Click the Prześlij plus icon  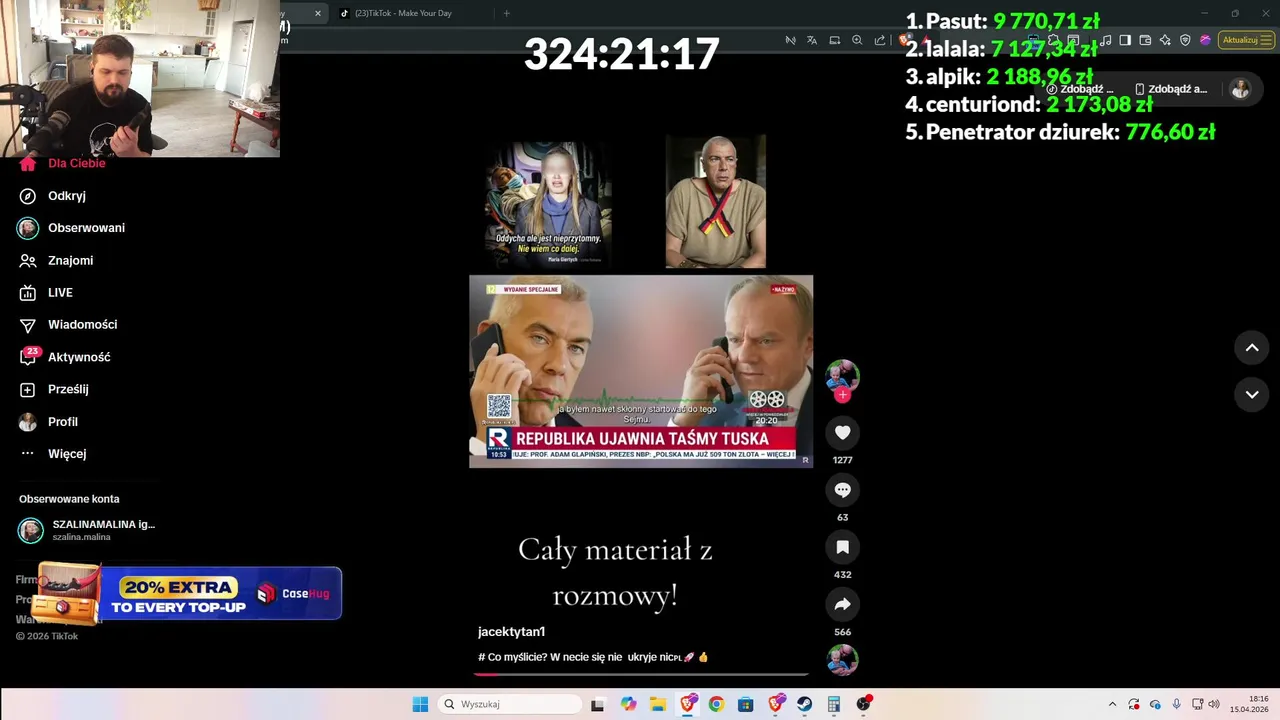pyautogui.click(x=28, y=389)
